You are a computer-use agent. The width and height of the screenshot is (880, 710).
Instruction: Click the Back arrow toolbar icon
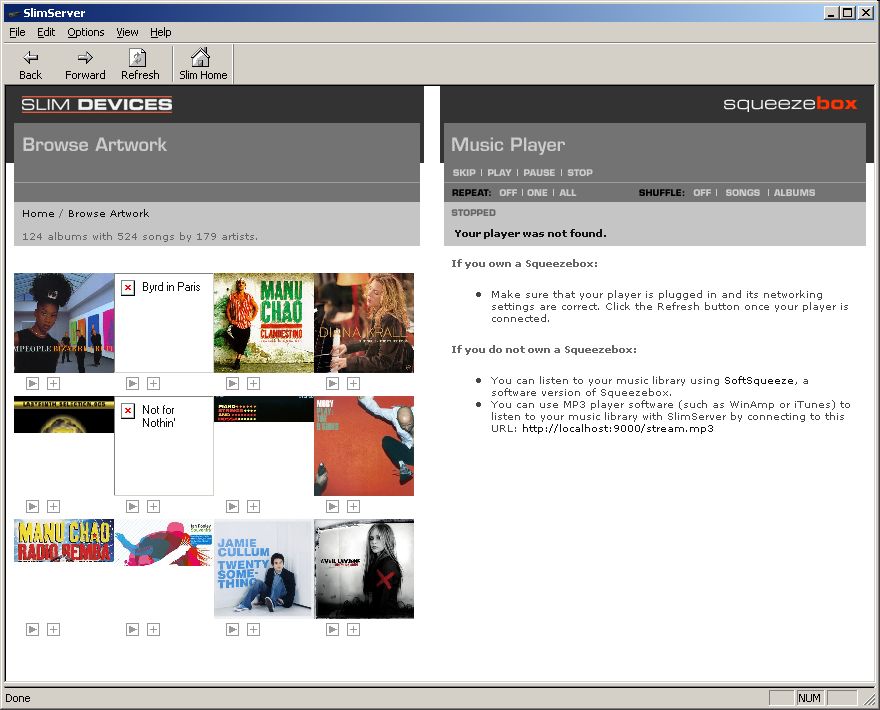pos(30,58)
